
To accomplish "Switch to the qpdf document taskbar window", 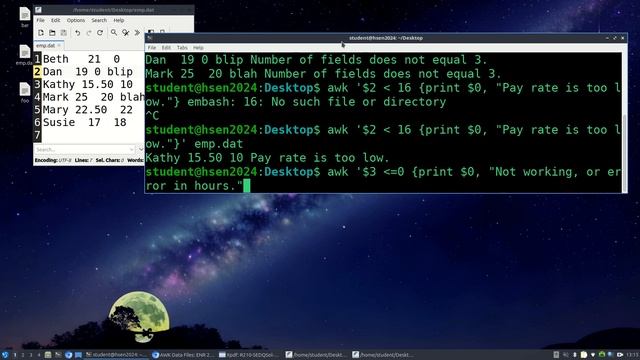I will (249, 355).
